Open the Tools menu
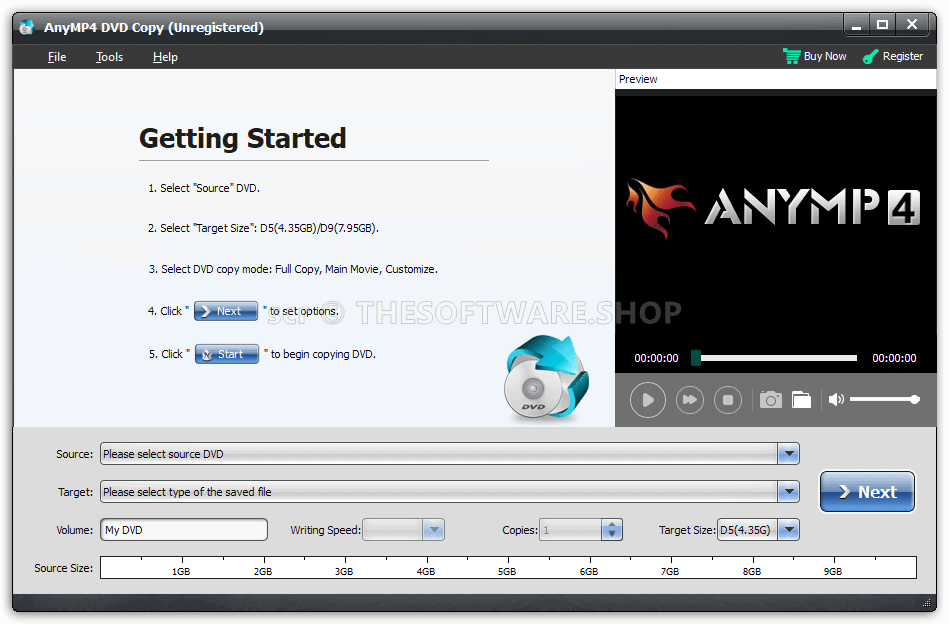This screenshot has width=949, height=624. pyautogui.click(x=109, y=57)
